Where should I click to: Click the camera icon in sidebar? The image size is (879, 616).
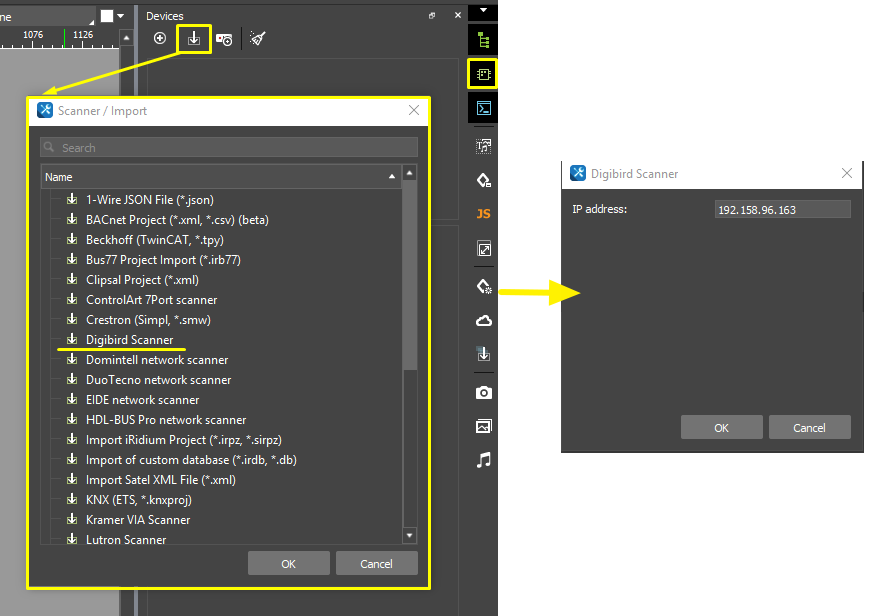(x=484, y=392)
